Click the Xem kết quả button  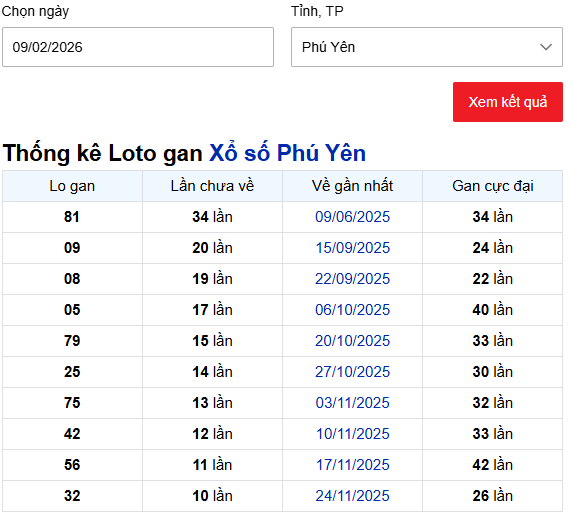point(508,102)
